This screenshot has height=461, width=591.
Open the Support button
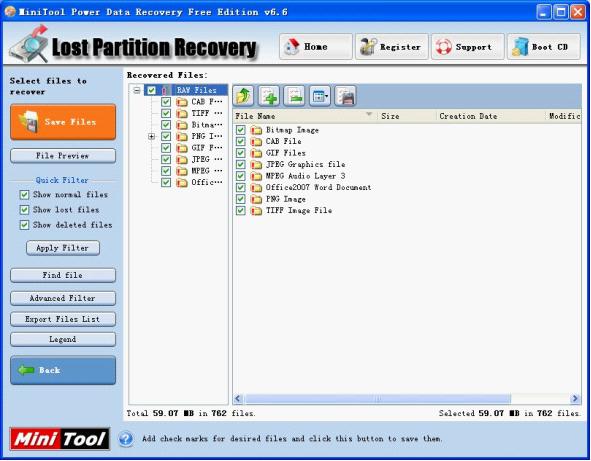(468, 47)
